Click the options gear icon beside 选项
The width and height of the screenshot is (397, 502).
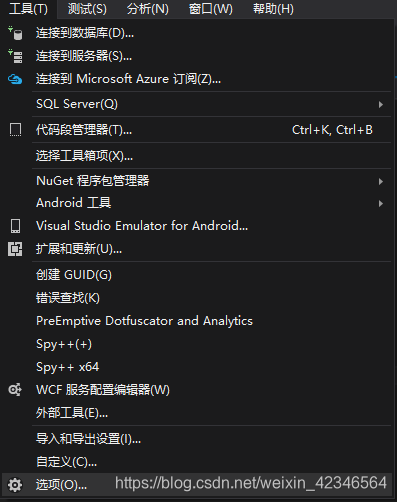click(15, 485)
